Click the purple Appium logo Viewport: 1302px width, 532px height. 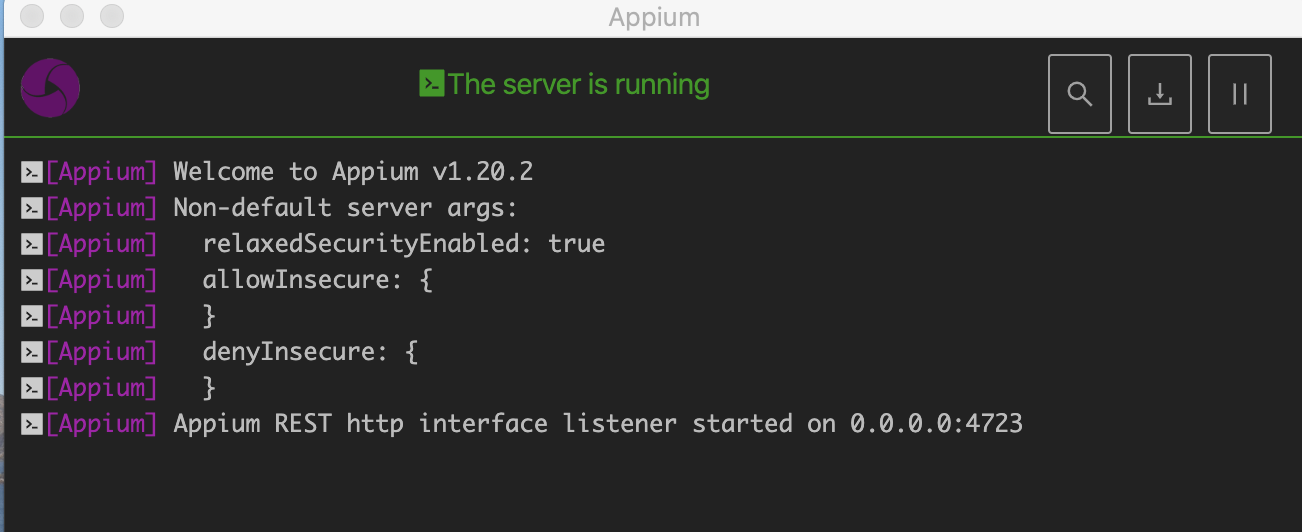pos(50,88)
